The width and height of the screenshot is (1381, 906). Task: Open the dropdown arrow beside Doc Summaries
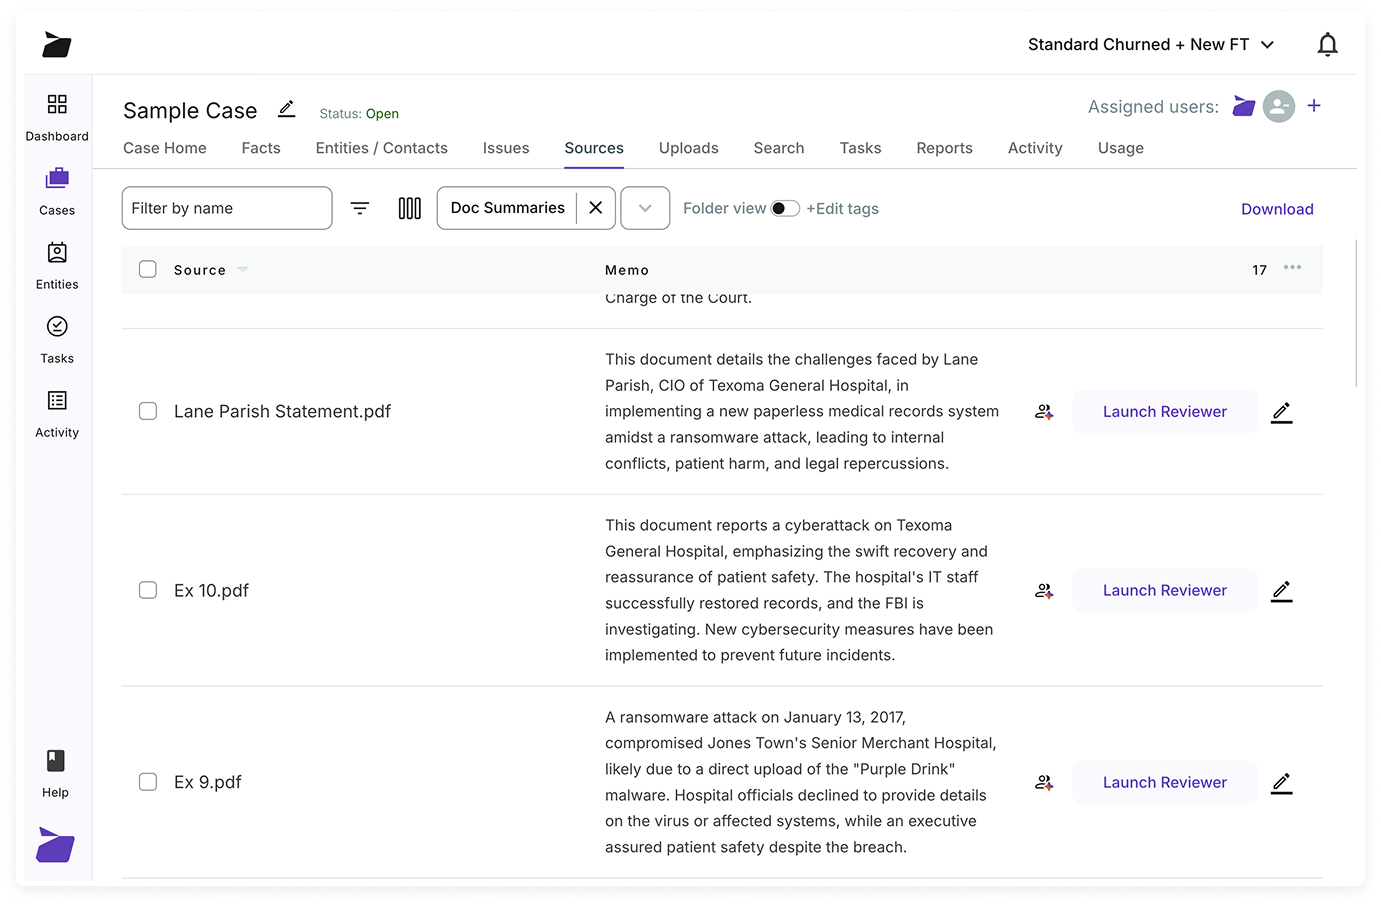pyautogui.click(x=645, y=208)
